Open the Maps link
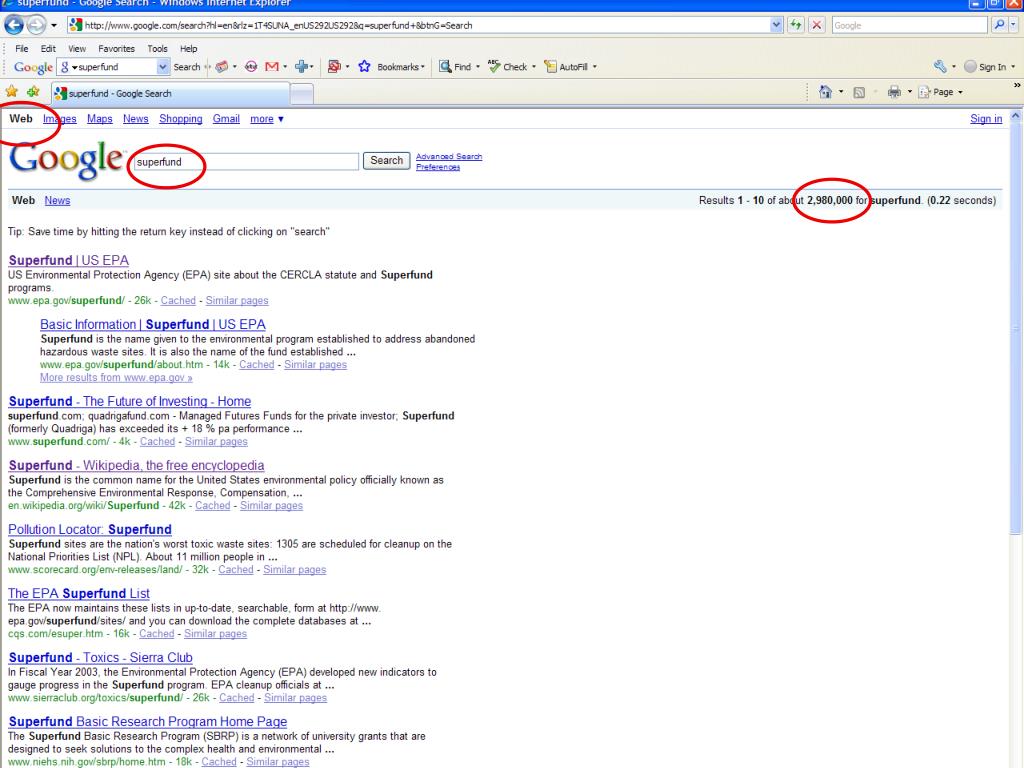 [x=99, y=119]
